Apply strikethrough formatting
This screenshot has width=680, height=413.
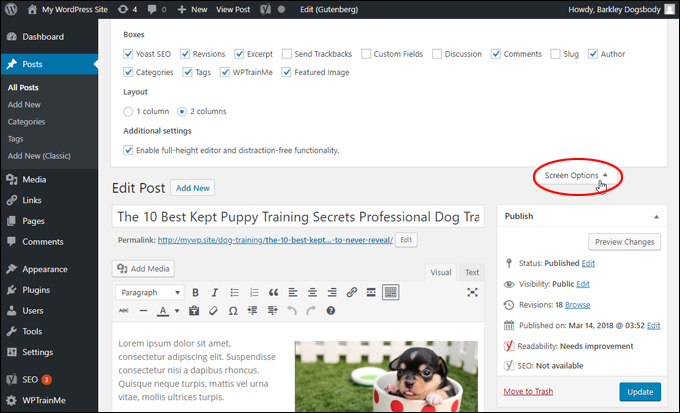[124, 311]
